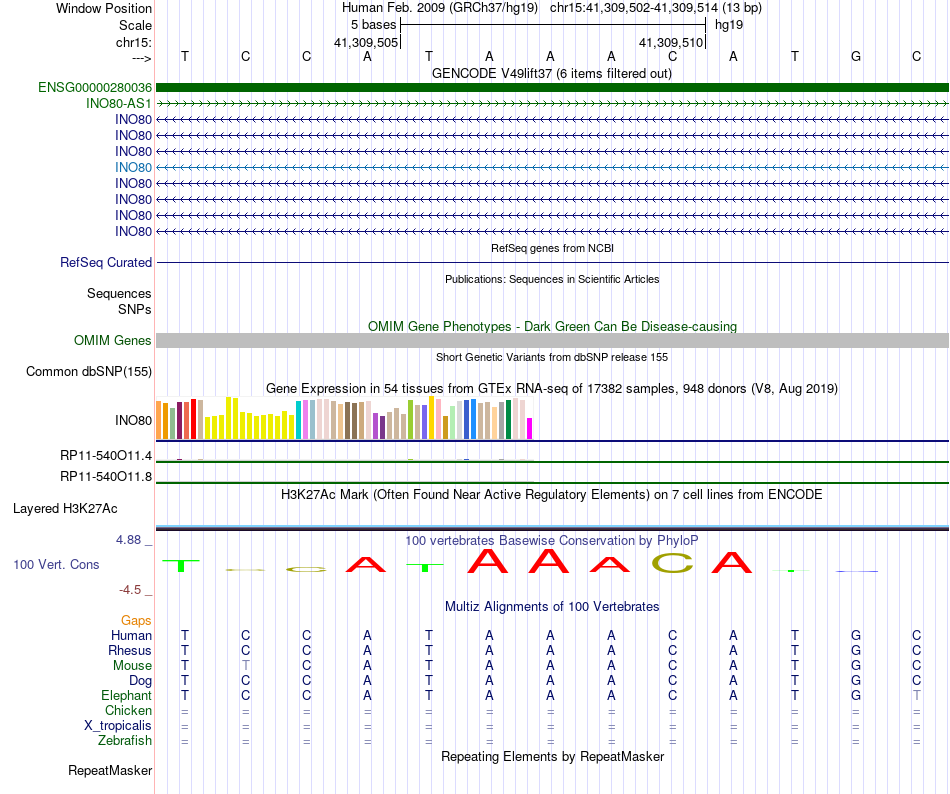Click INO80 label beside expression bar chart

click(133, 420)
